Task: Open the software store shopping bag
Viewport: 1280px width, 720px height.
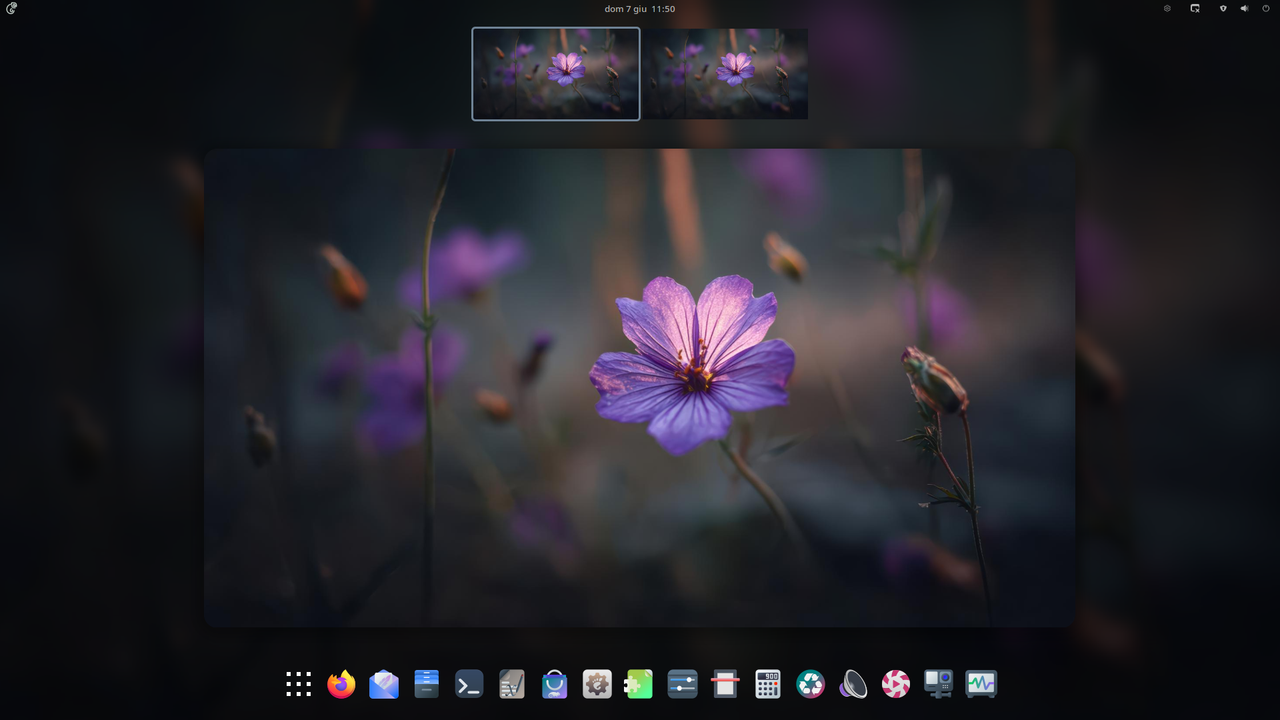Action: point(555,684)
